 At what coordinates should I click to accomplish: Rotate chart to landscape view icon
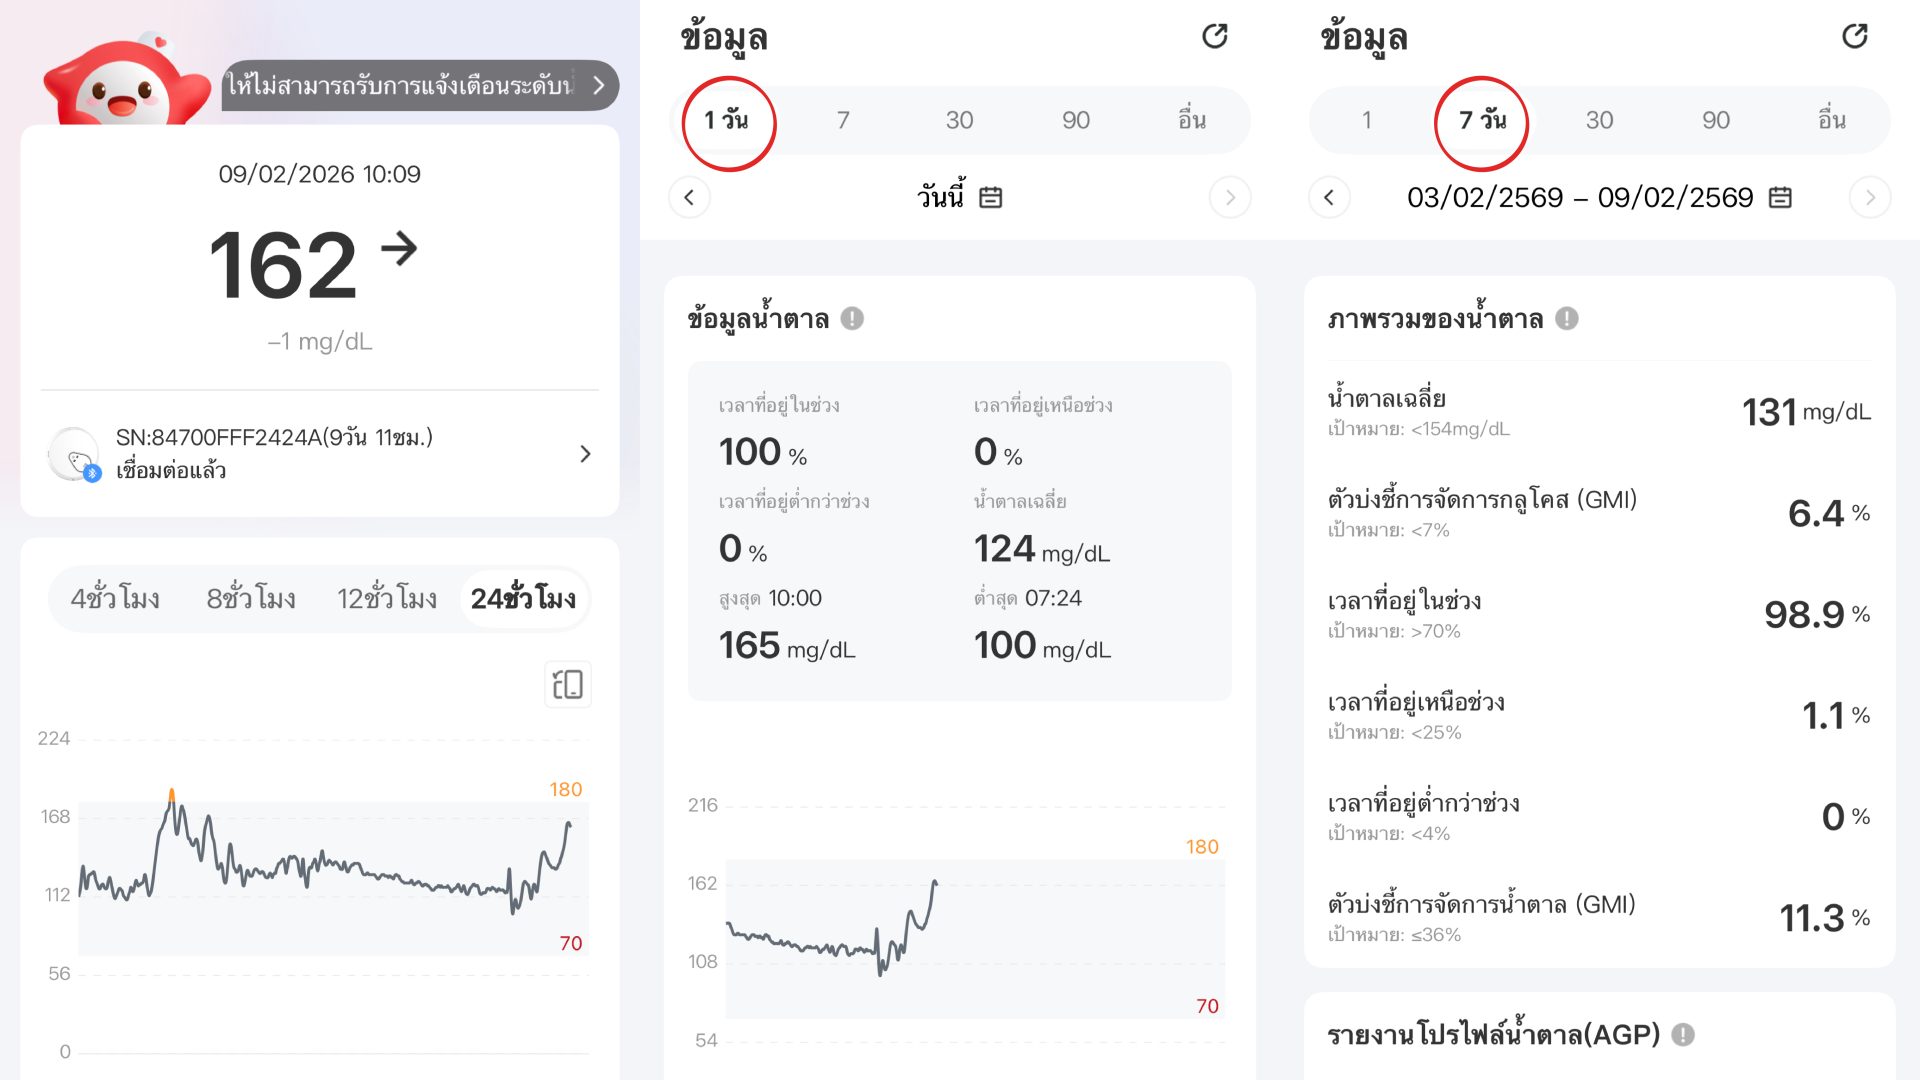pos(567,685)
